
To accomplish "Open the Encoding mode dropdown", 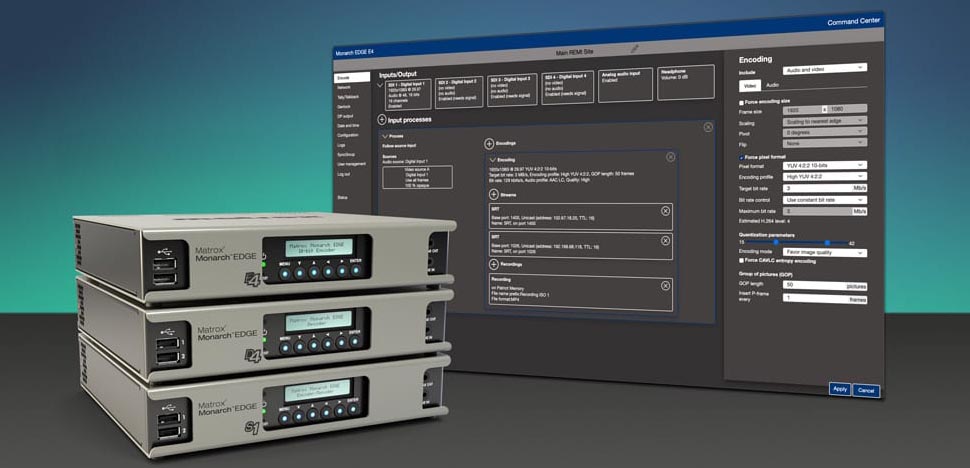I will (x=825, y=252).
